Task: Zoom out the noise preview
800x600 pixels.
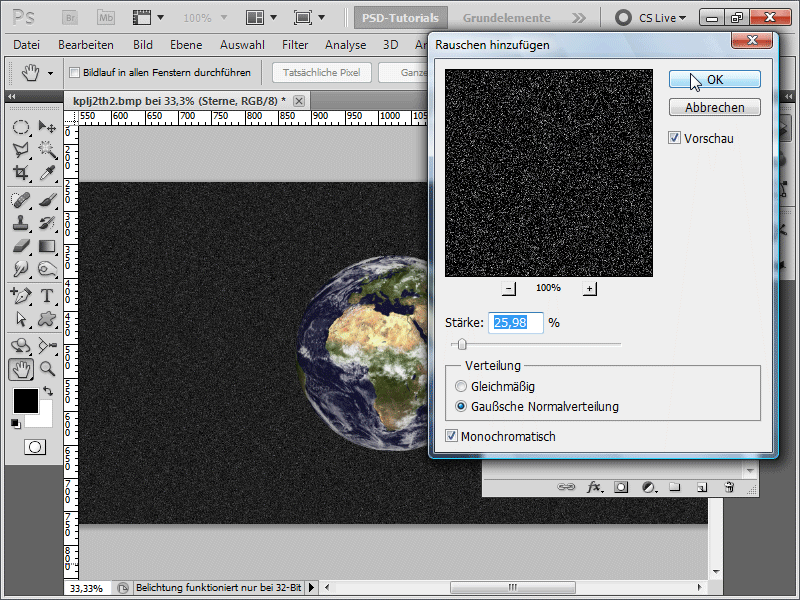Action: pyautogui.click(x=508, y=288)
